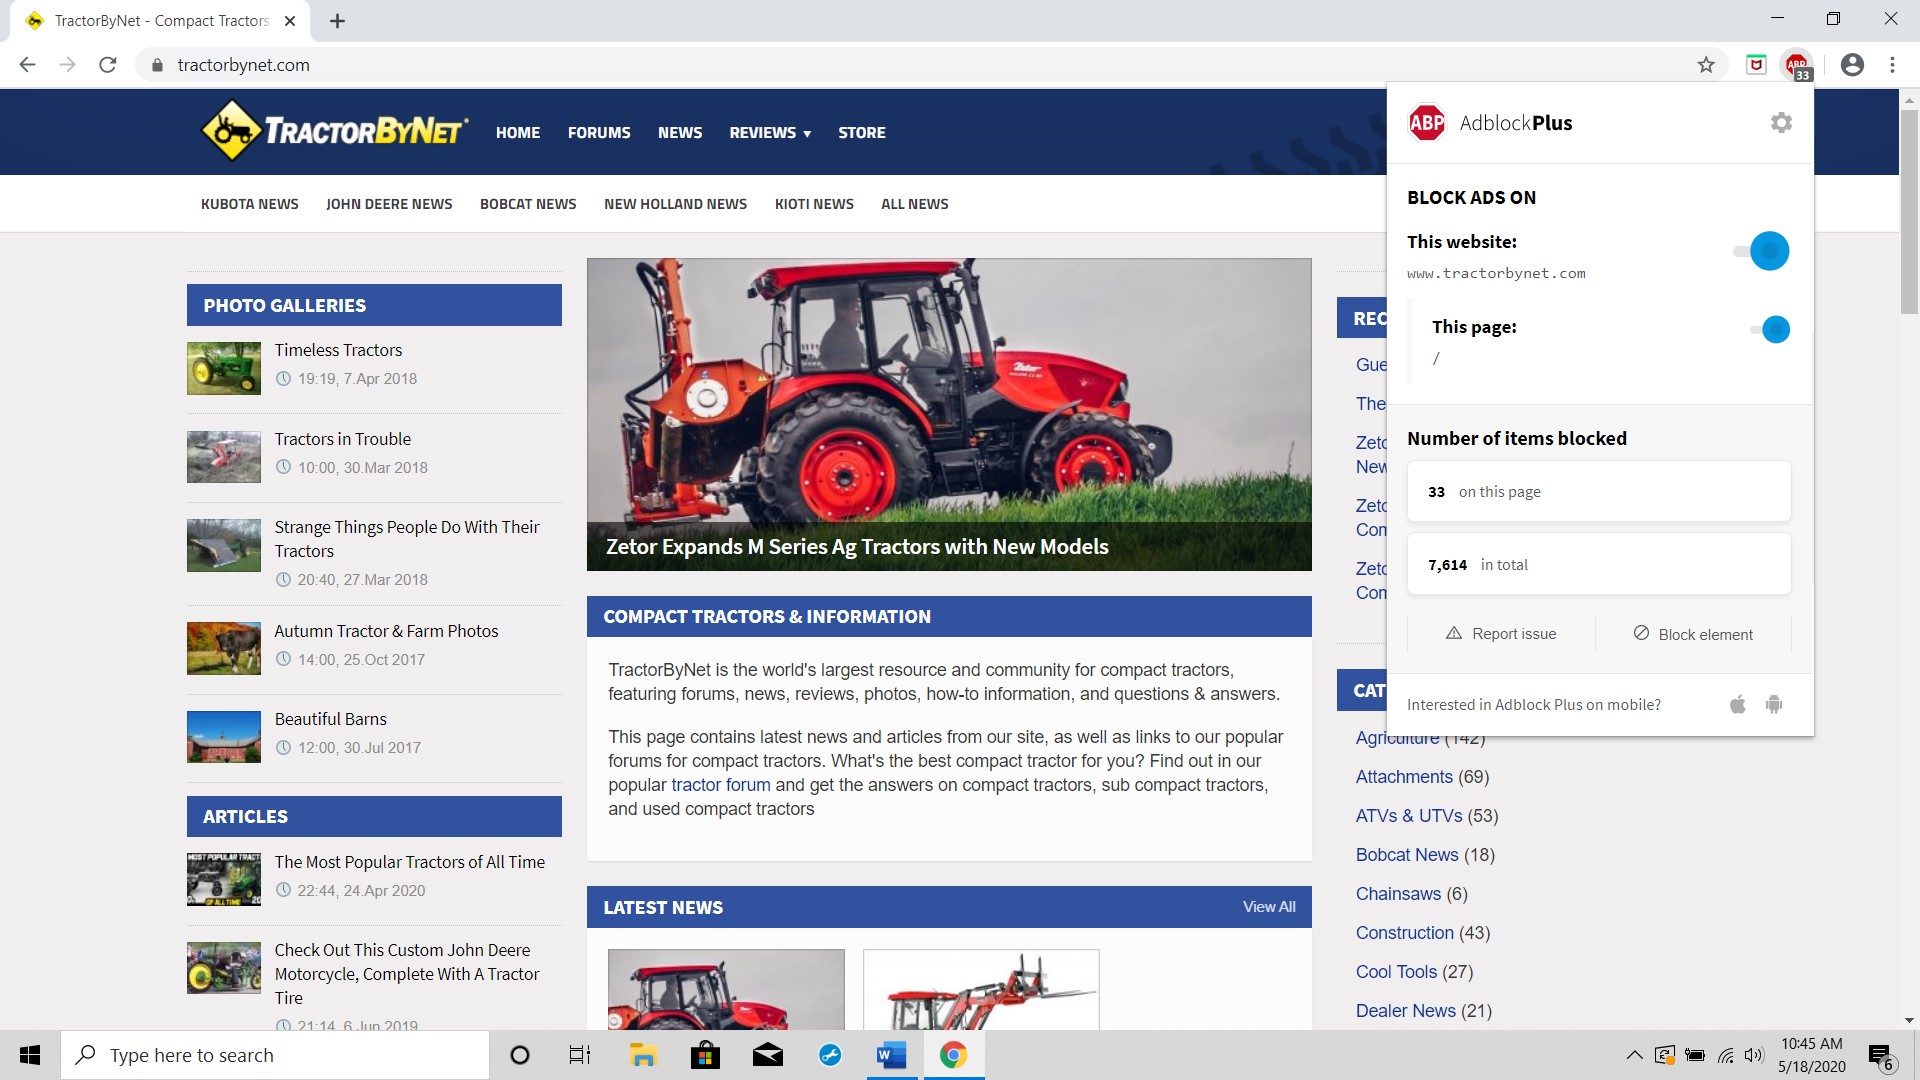1920x1080 pixels.
Task: Open Mail app from taskbar
Action: click(x=768, y=1055)
